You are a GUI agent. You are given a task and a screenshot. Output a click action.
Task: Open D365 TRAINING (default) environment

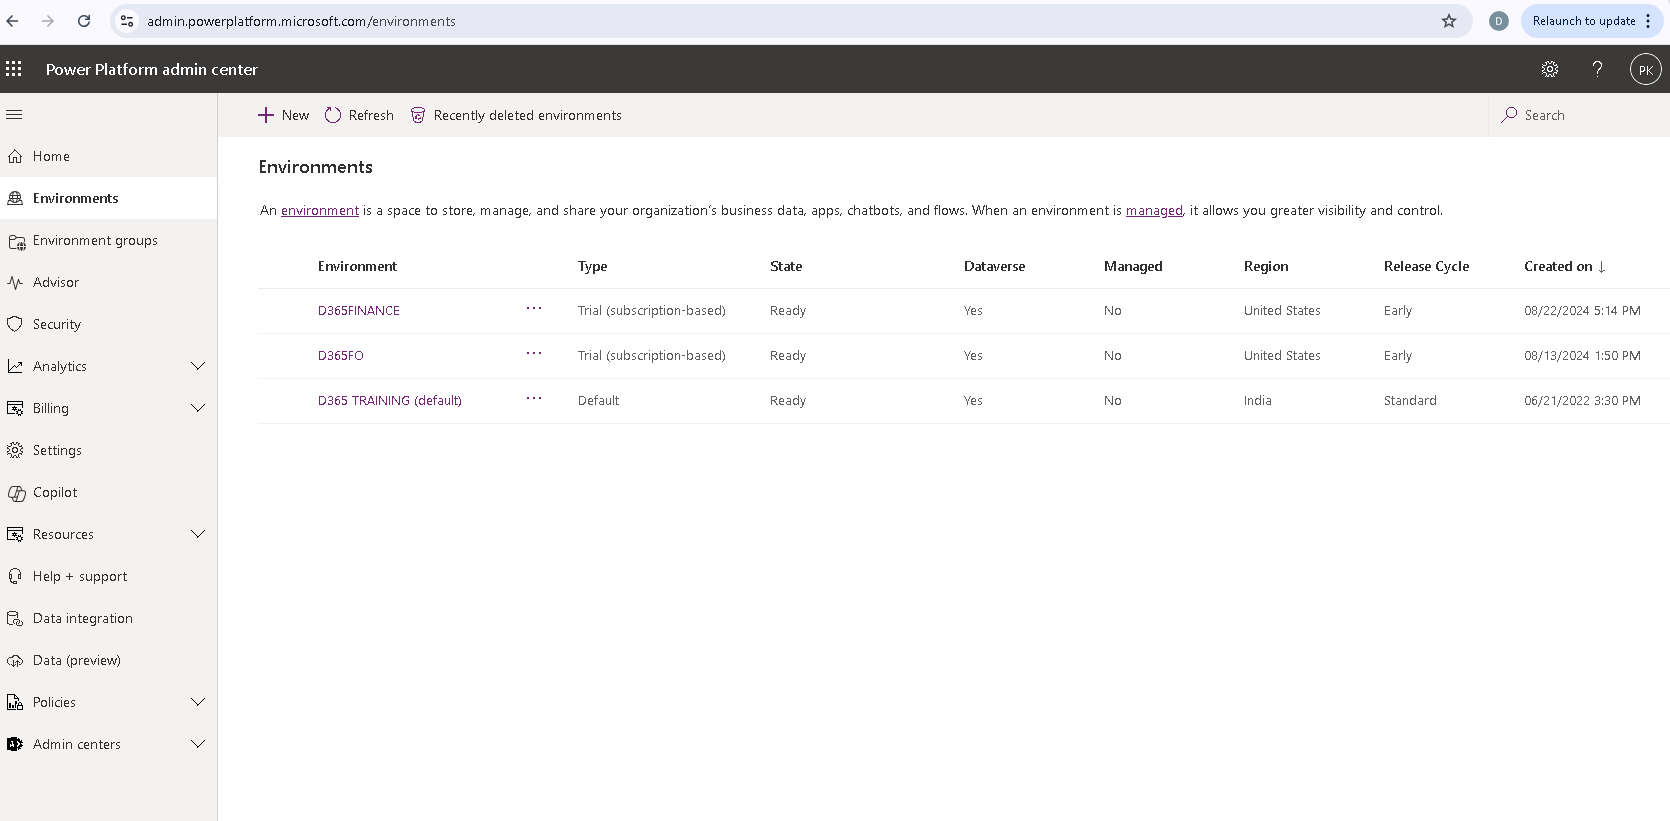click(390, 401)
